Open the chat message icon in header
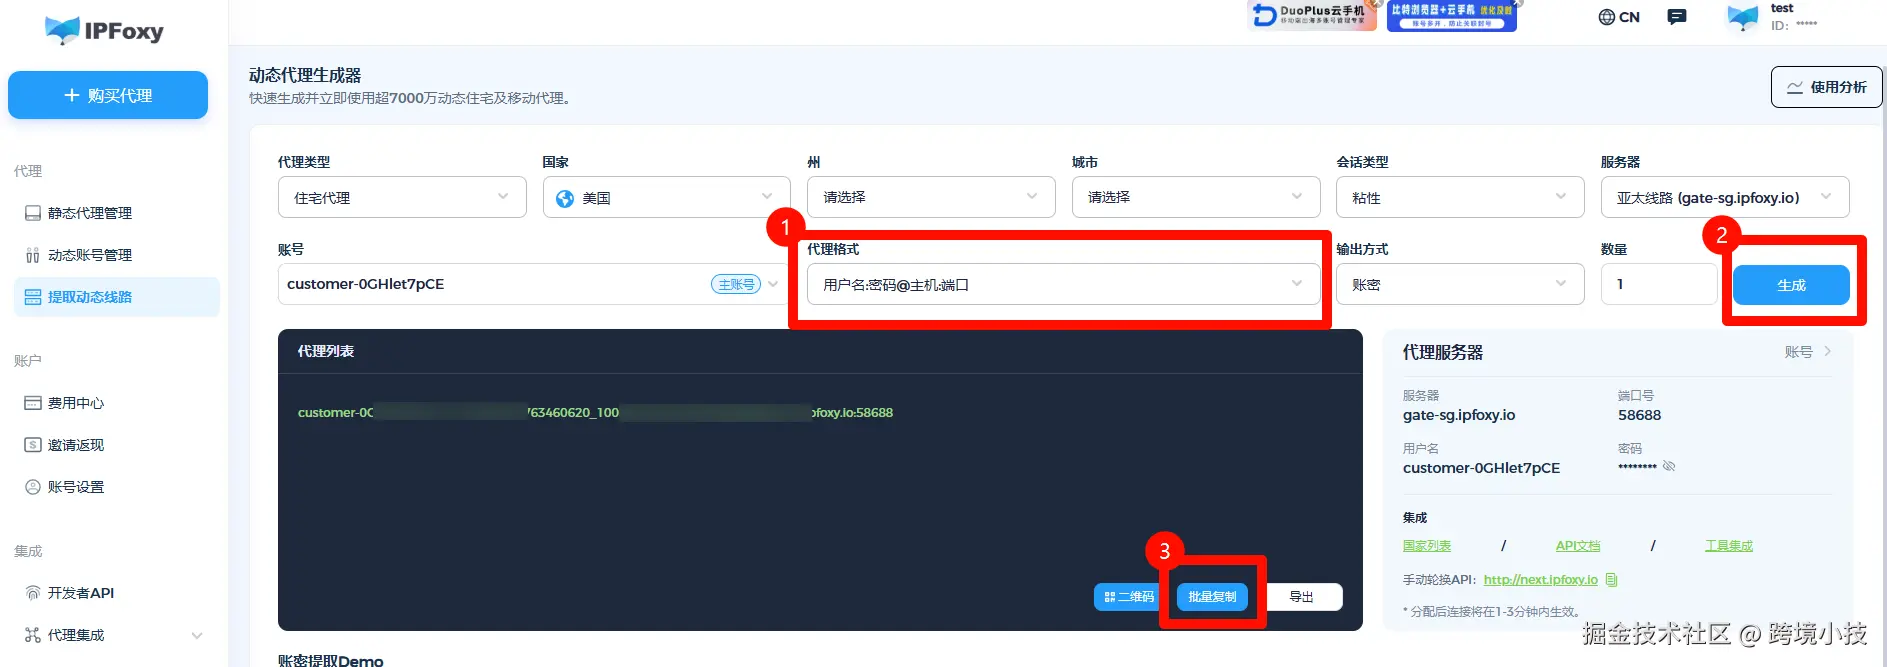 point(1677,17)
